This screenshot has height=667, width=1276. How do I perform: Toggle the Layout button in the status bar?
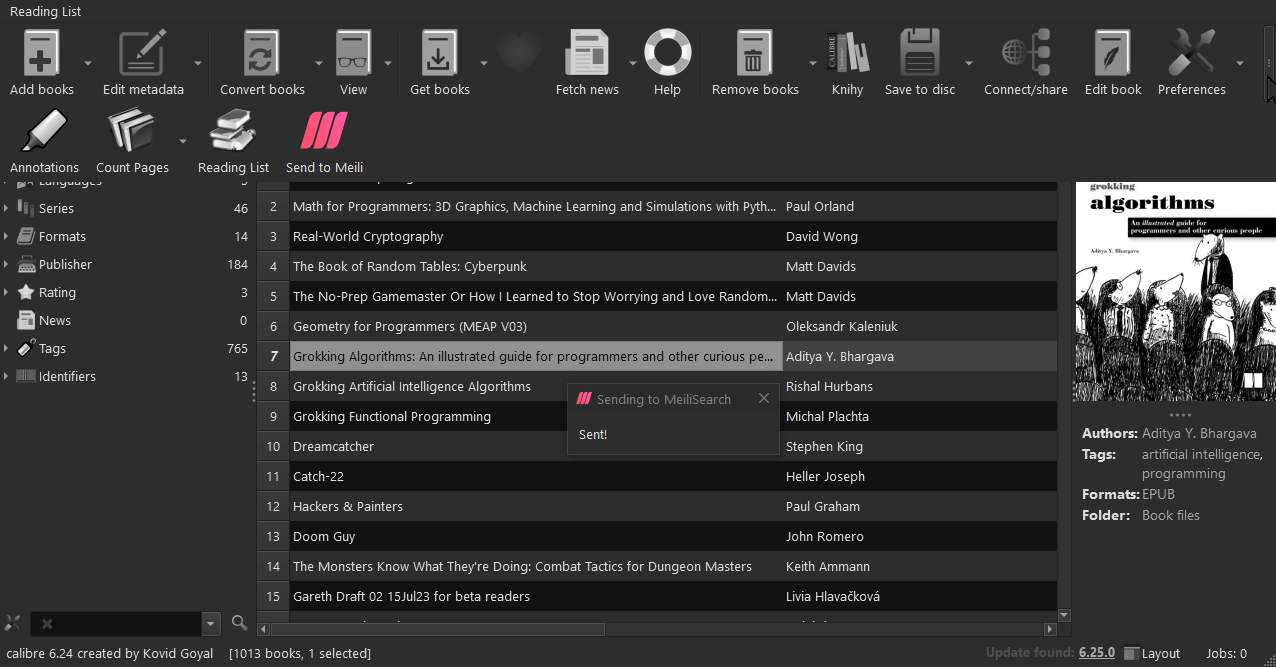[x=1151, y=653]
